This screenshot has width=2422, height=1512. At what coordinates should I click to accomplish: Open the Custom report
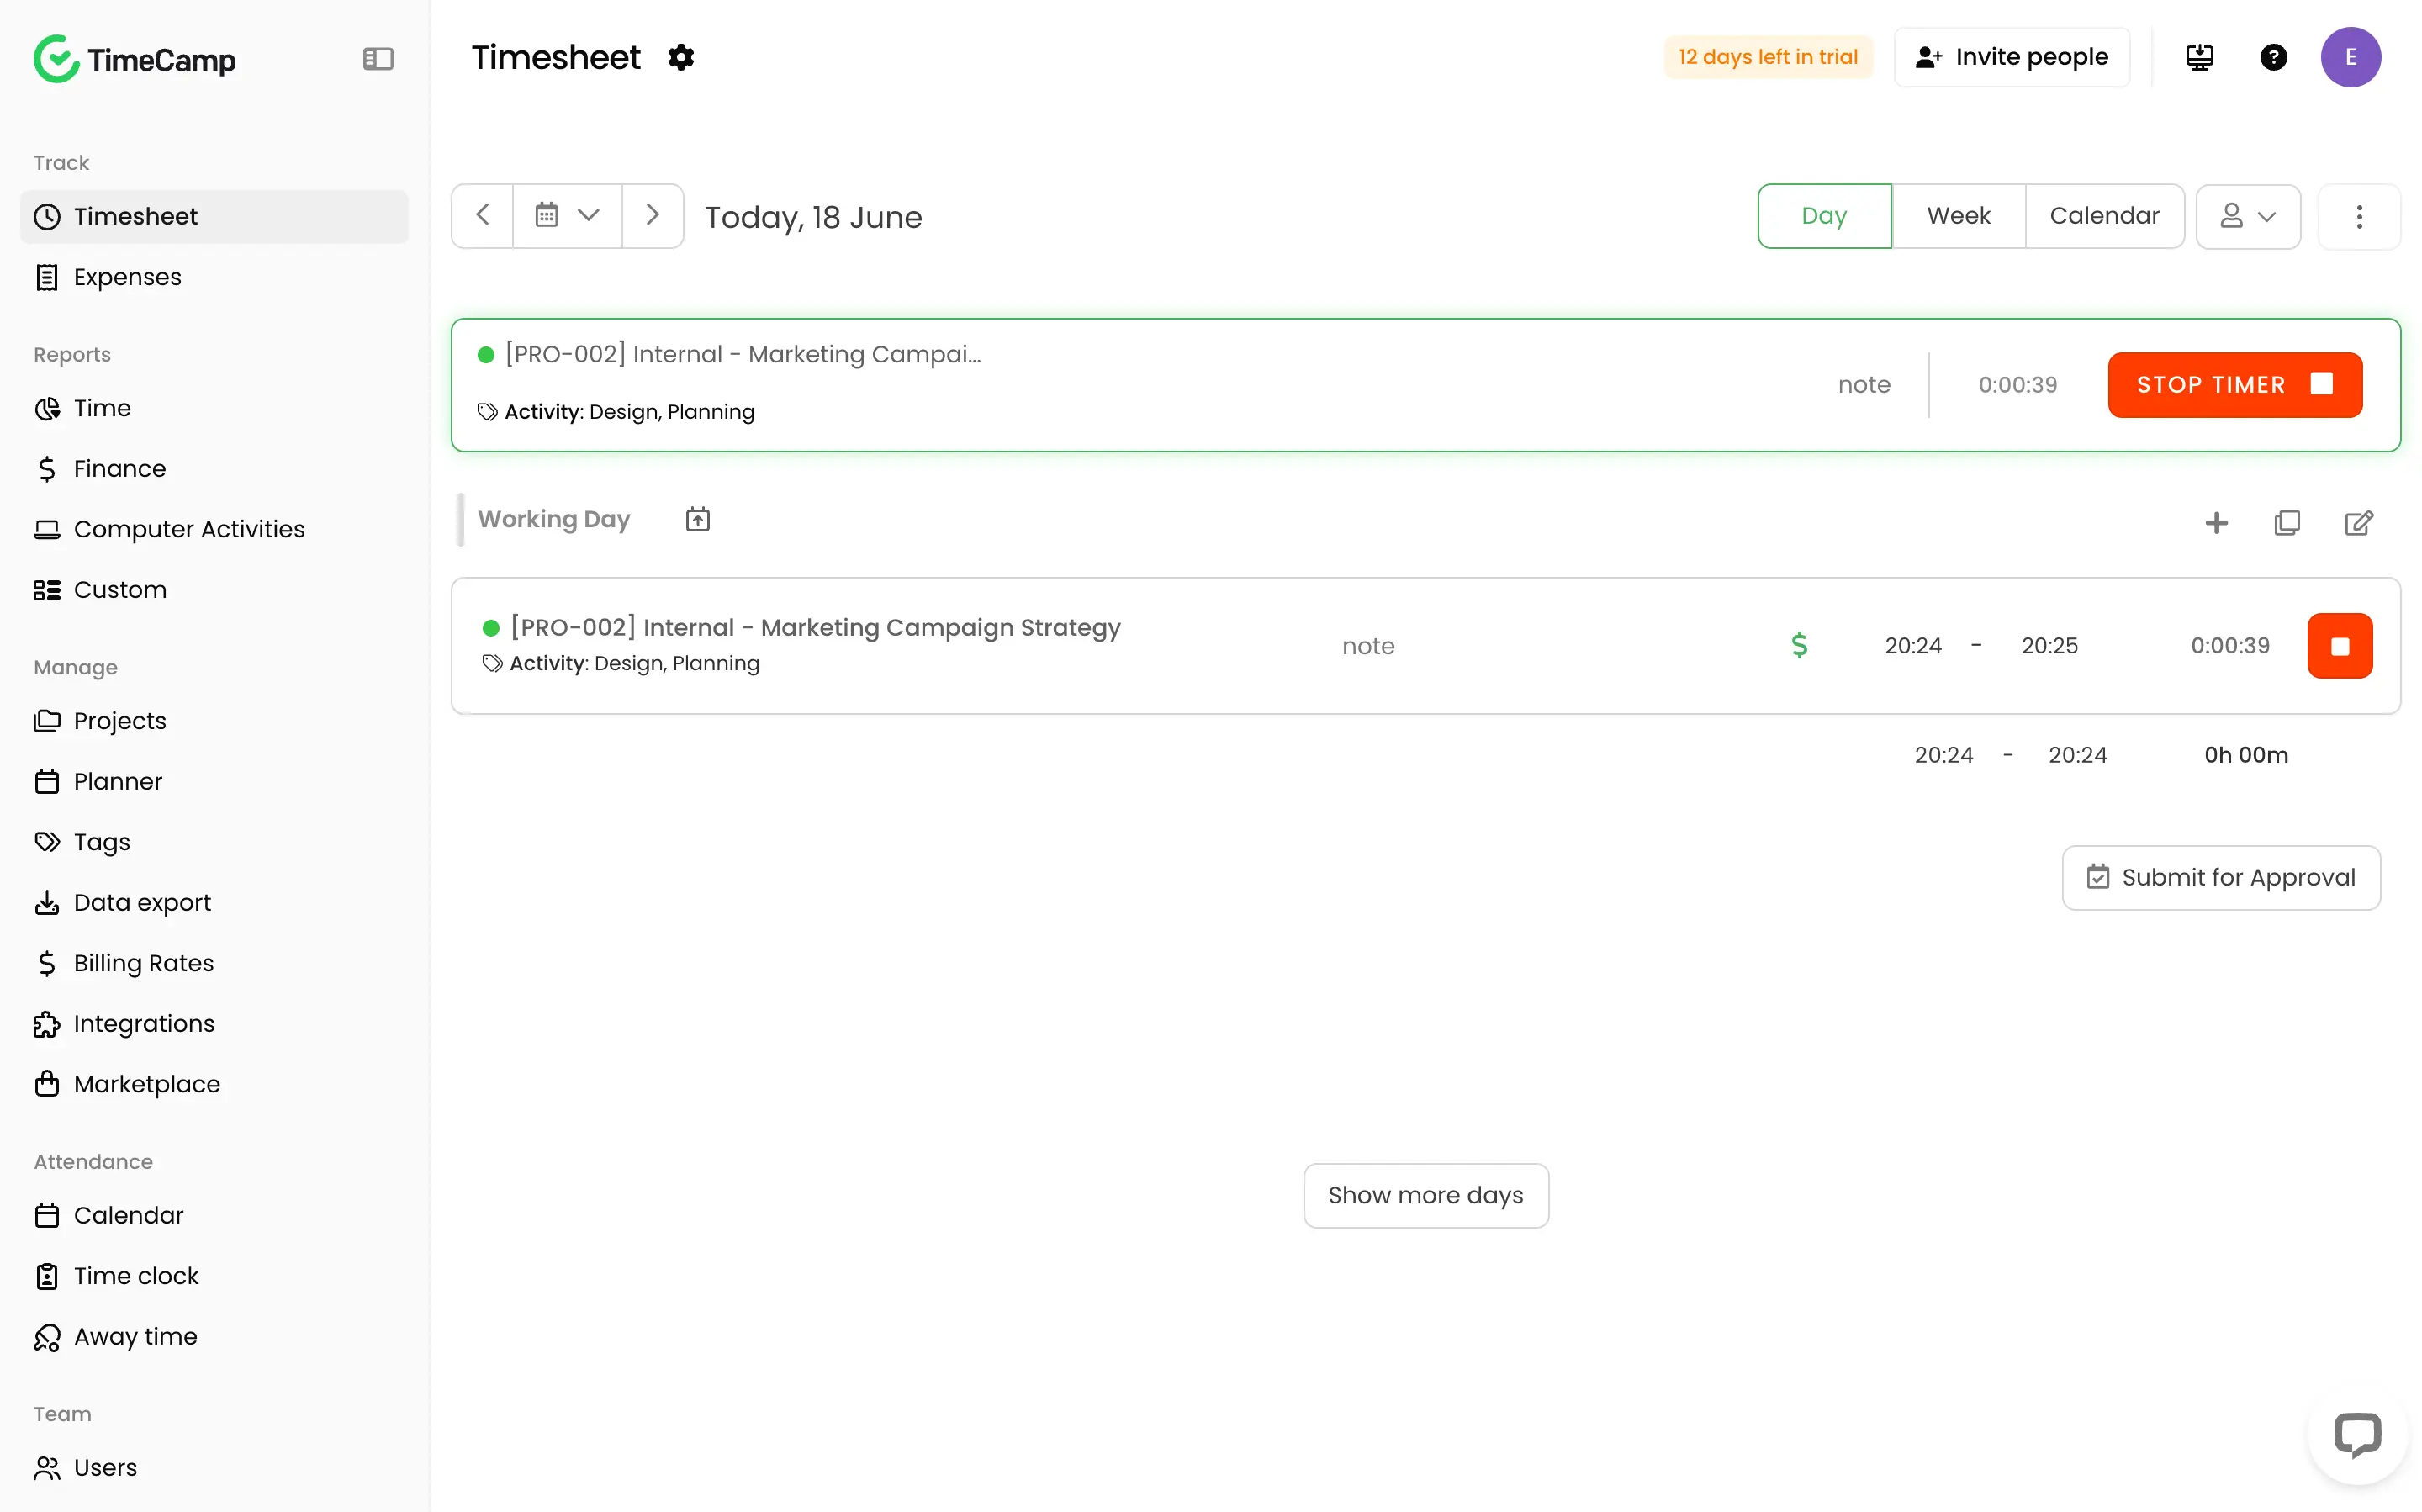214,590
